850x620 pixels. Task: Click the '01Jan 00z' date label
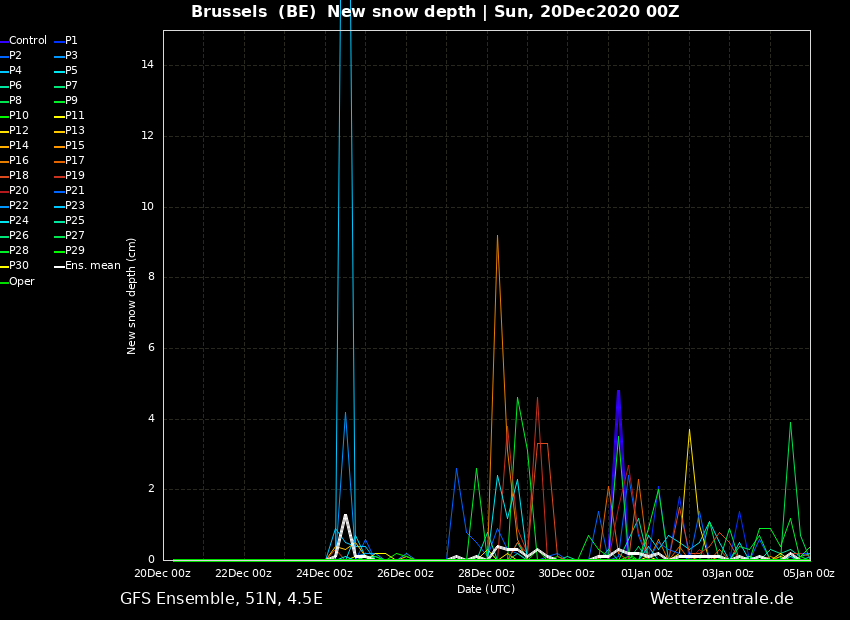[x=648, y=573]
